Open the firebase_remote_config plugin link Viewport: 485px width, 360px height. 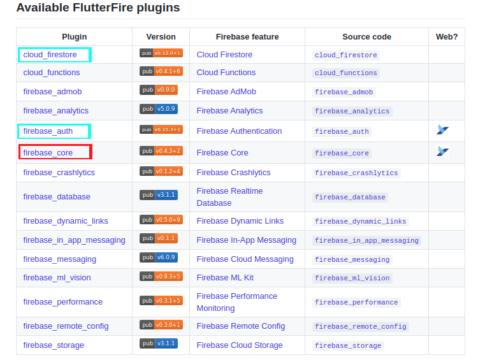tap(66, 326)
